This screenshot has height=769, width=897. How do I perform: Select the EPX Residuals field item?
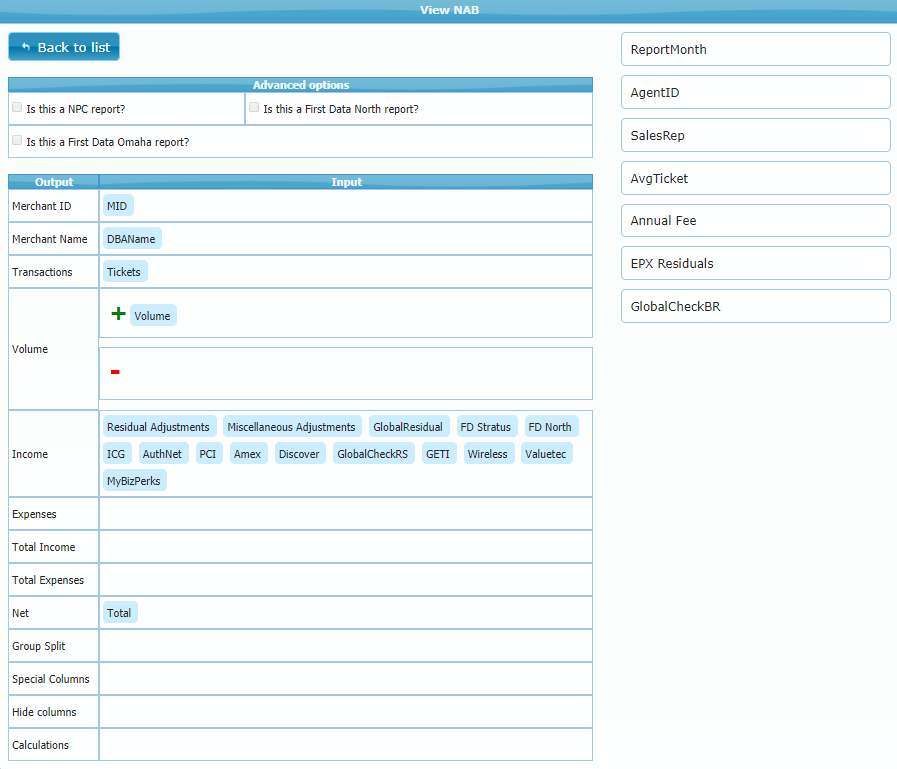click(x=755, y=263)
